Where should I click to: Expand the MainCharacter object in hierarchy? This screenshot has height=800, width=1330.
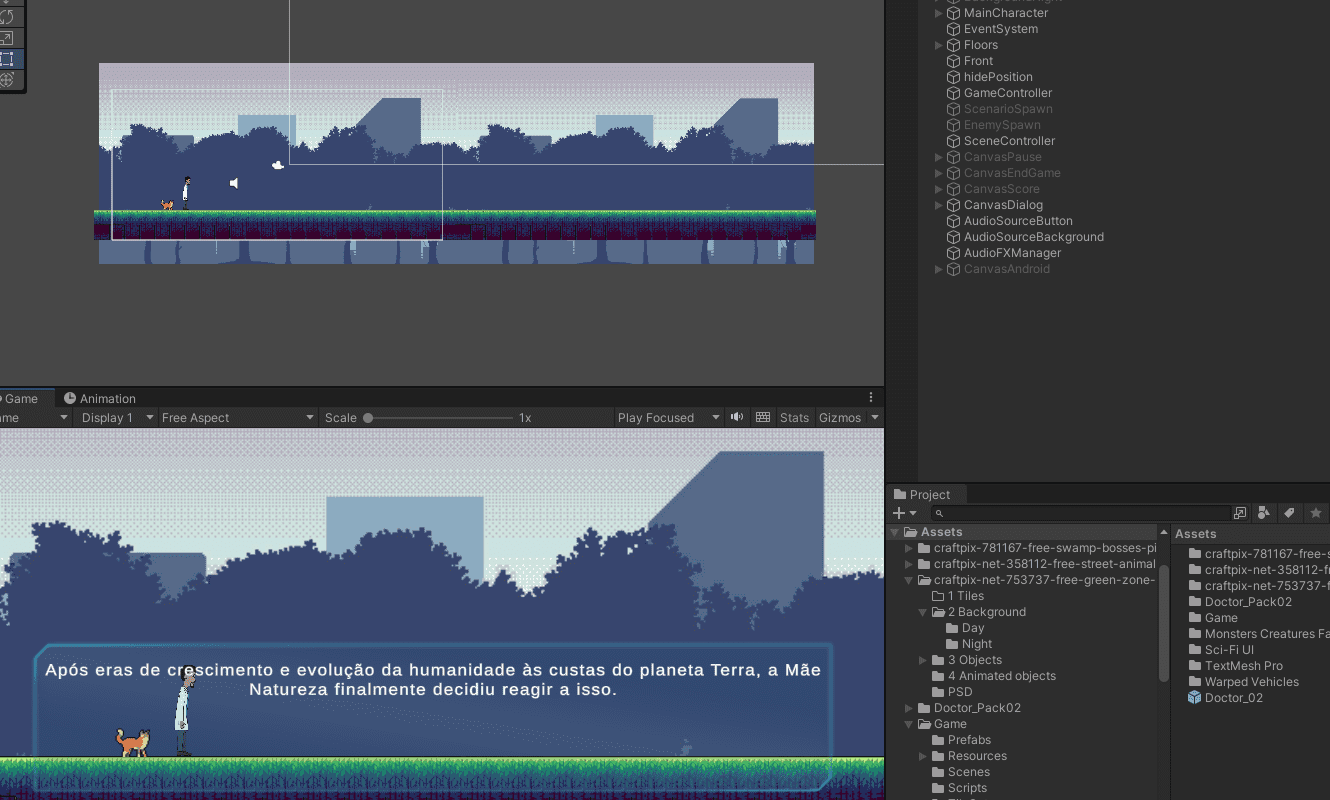coord(938,13)
